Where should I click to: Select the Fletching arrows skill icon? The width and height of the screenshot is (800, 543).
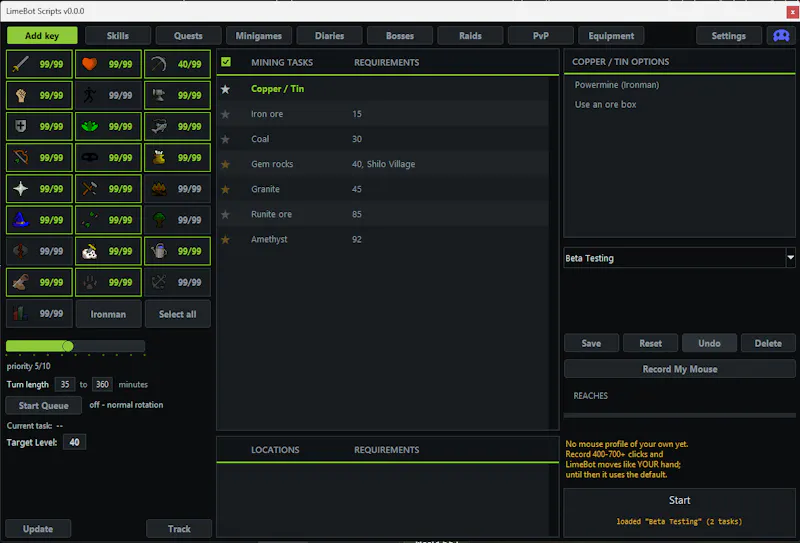(x=89, y=220)
